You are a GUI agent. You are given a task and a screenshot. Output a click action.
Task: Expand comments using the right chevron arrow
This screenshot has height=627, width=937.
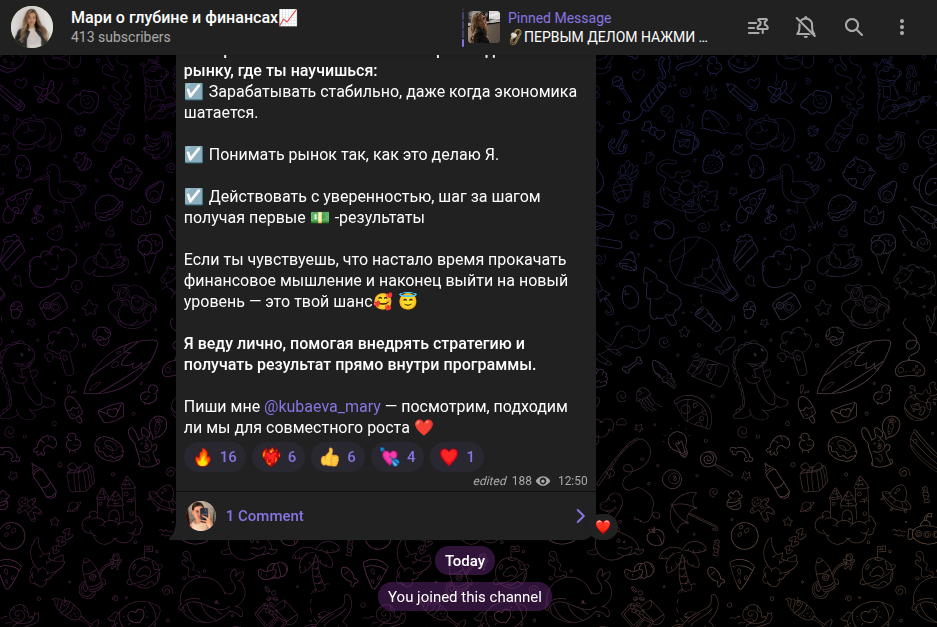point(580,516)
